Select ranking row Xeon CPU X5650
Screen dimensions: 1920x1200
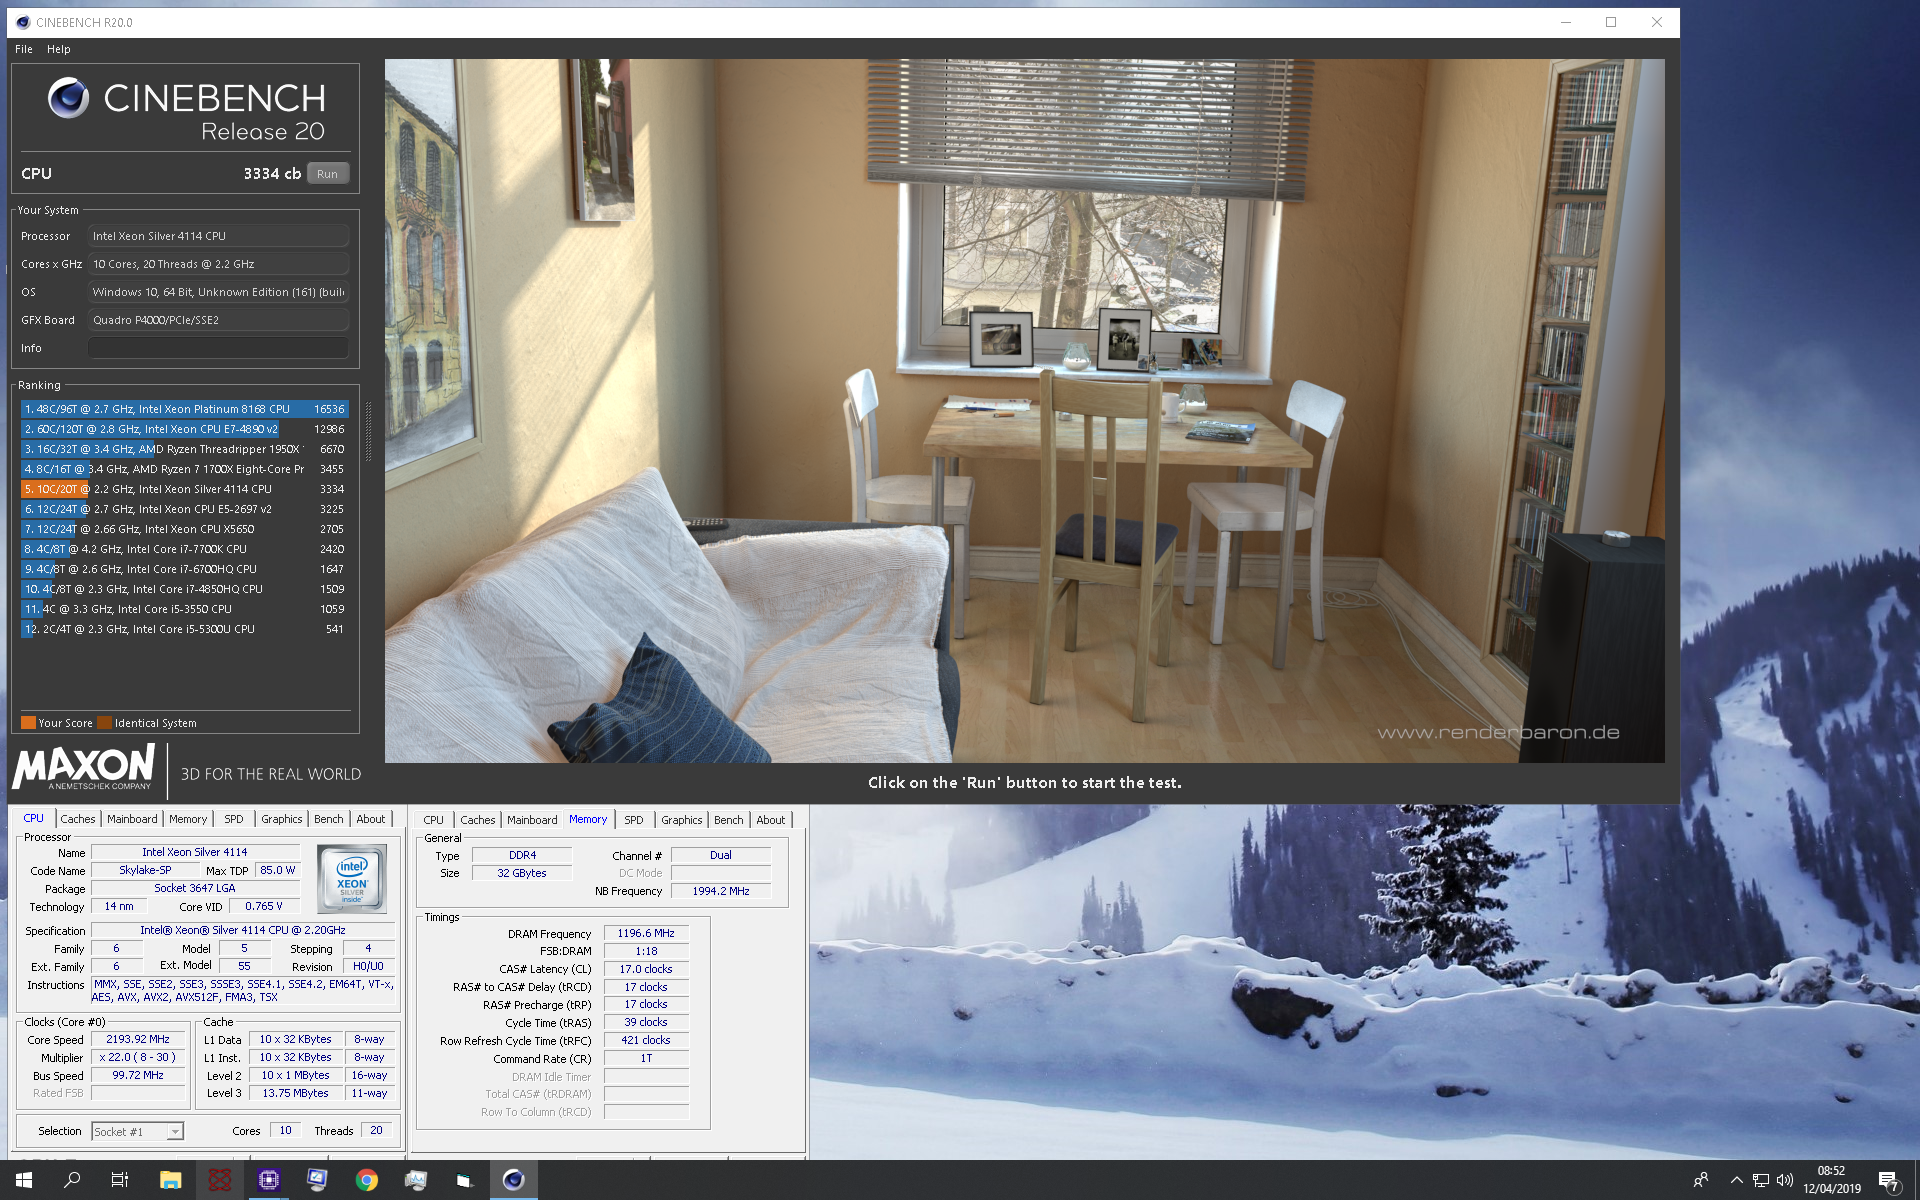(184, 529)
